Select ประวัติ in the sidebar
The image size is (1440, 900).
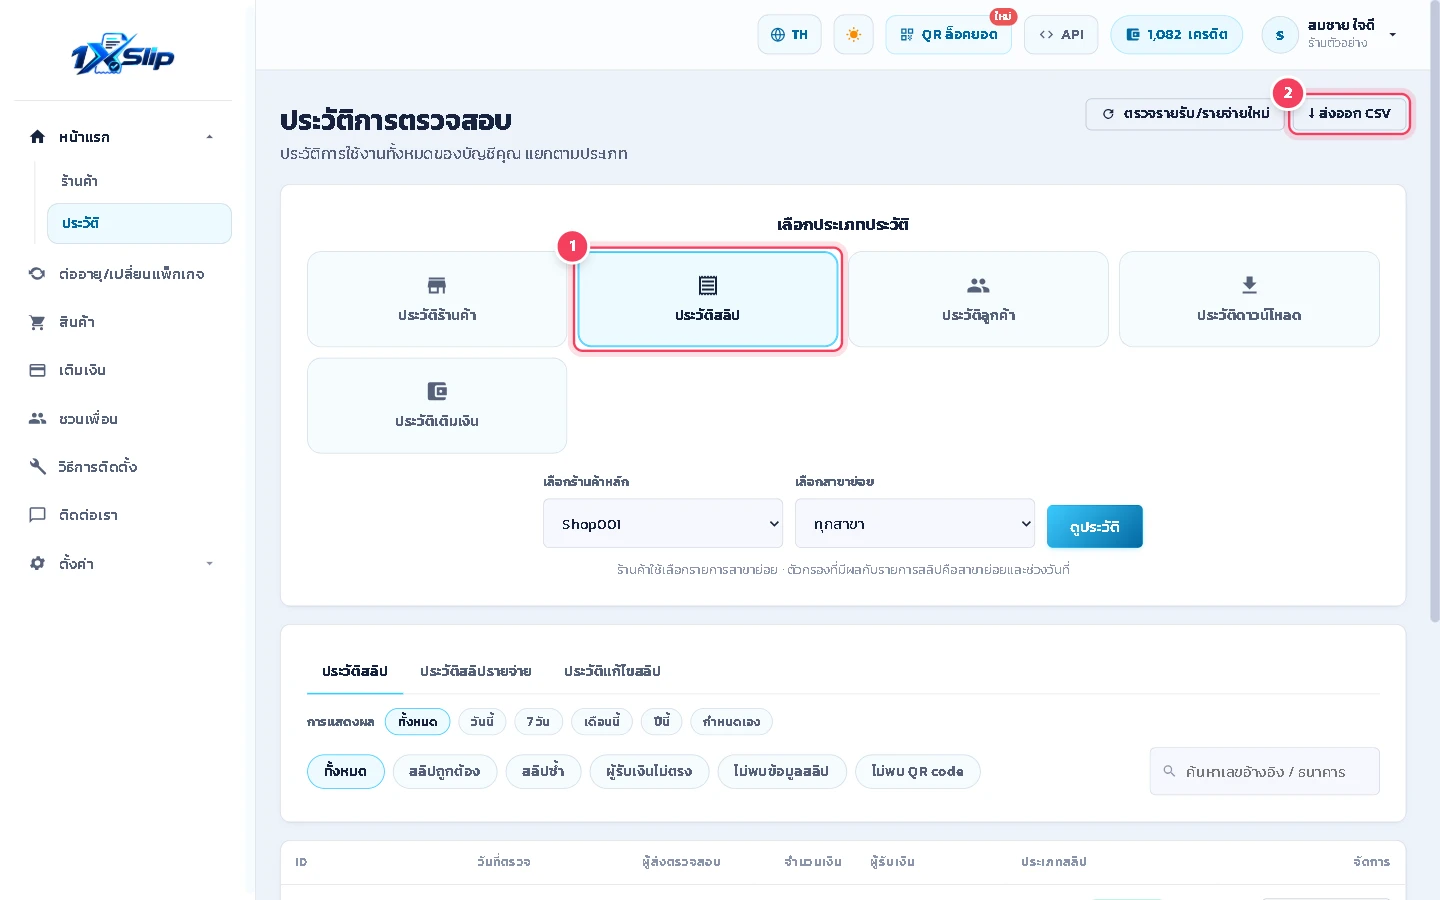(139, 223)
